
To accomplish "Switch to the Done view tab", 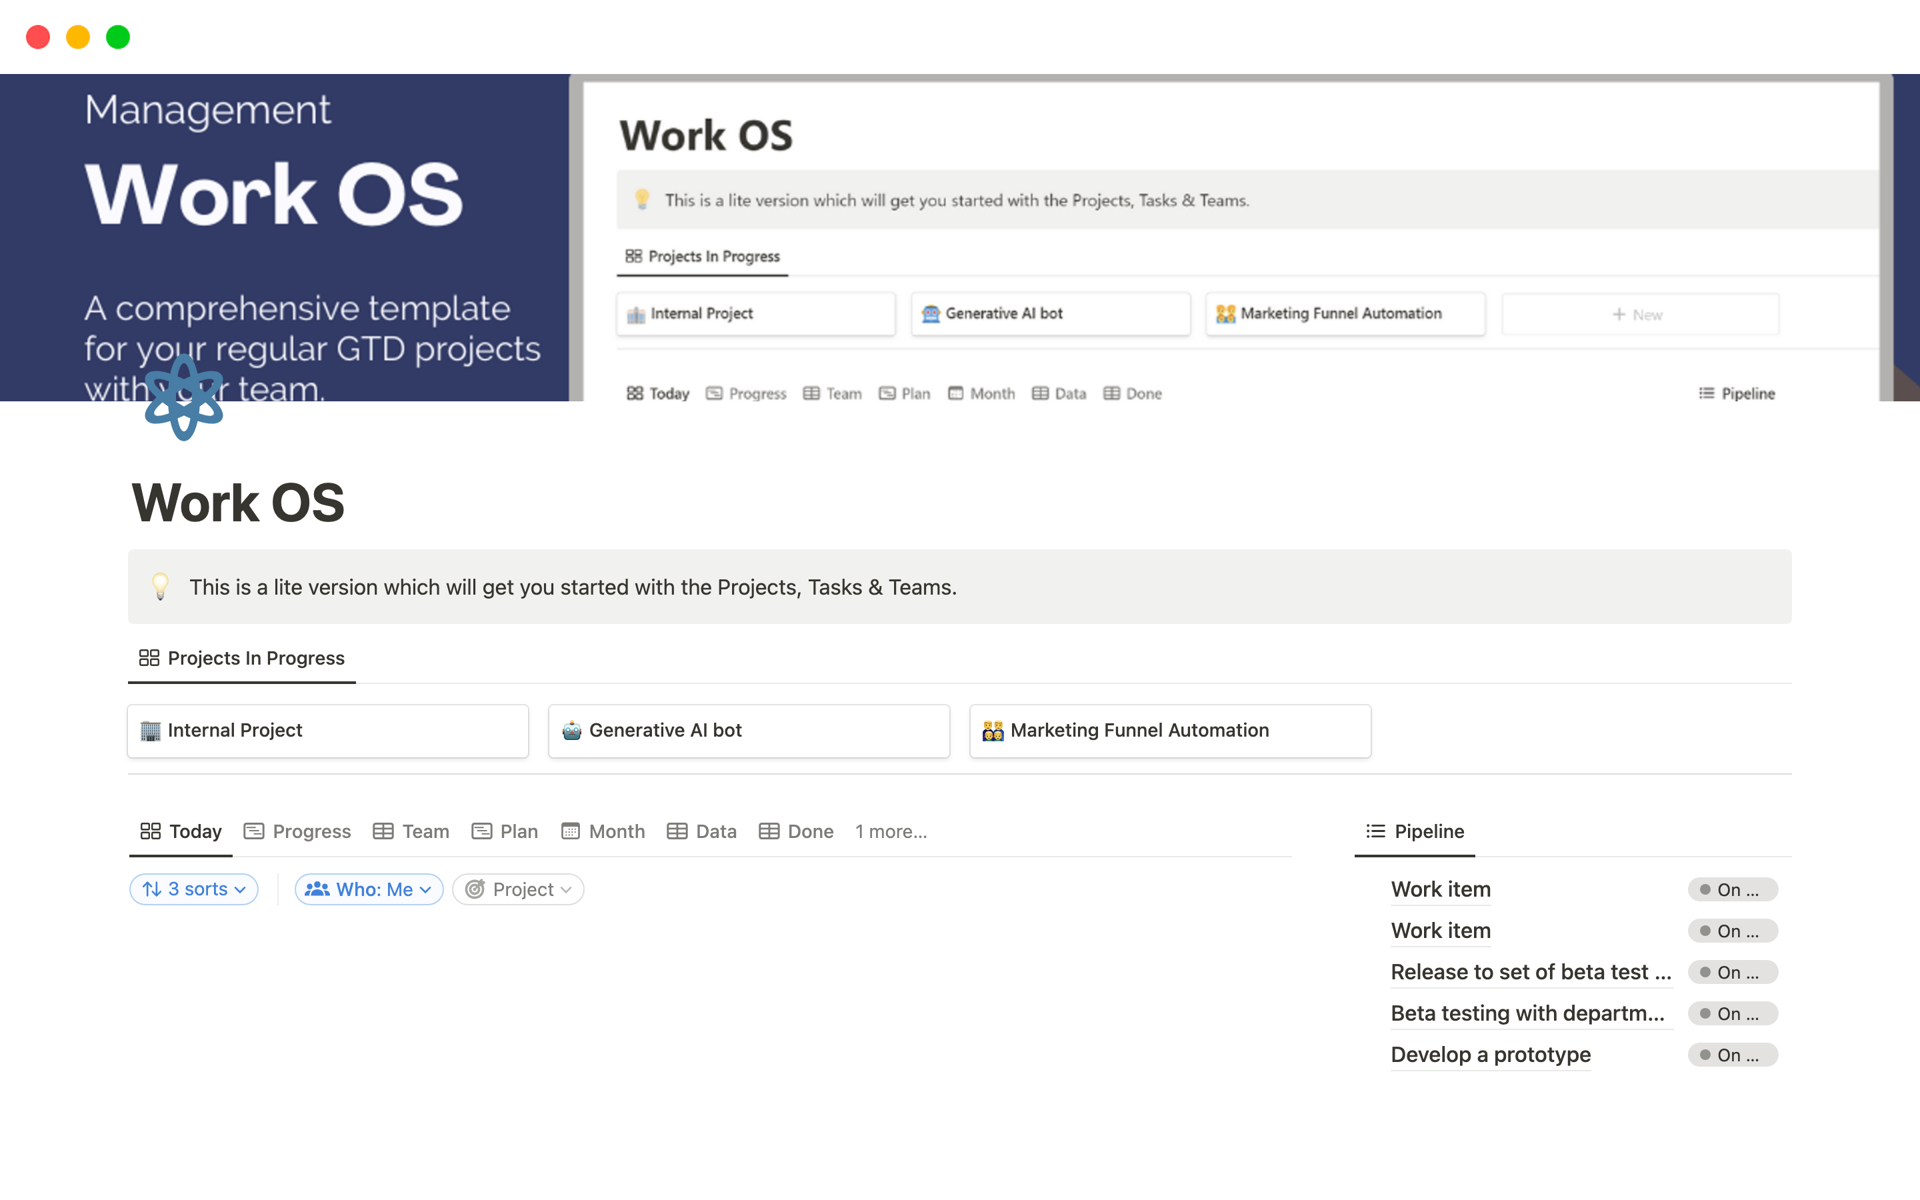I will click(796, 831).
